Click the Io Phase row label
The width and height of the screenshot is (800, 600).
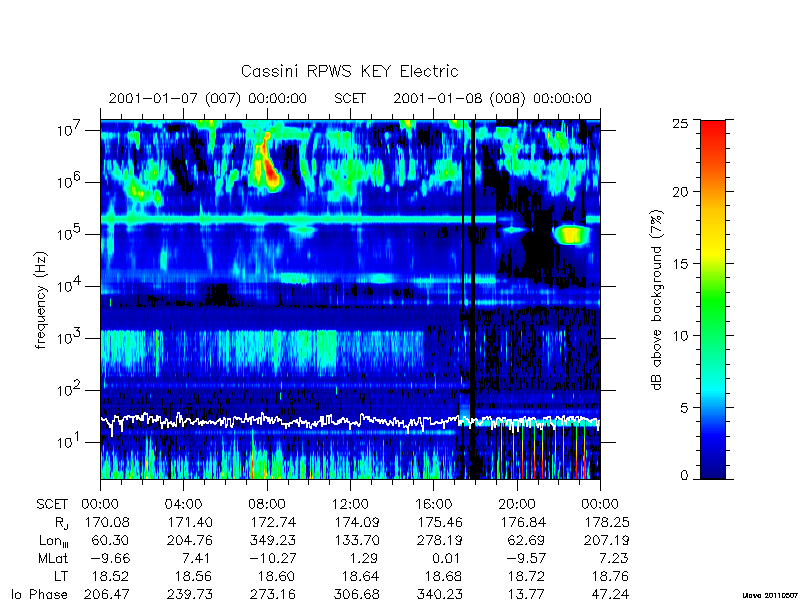point(39,594)
